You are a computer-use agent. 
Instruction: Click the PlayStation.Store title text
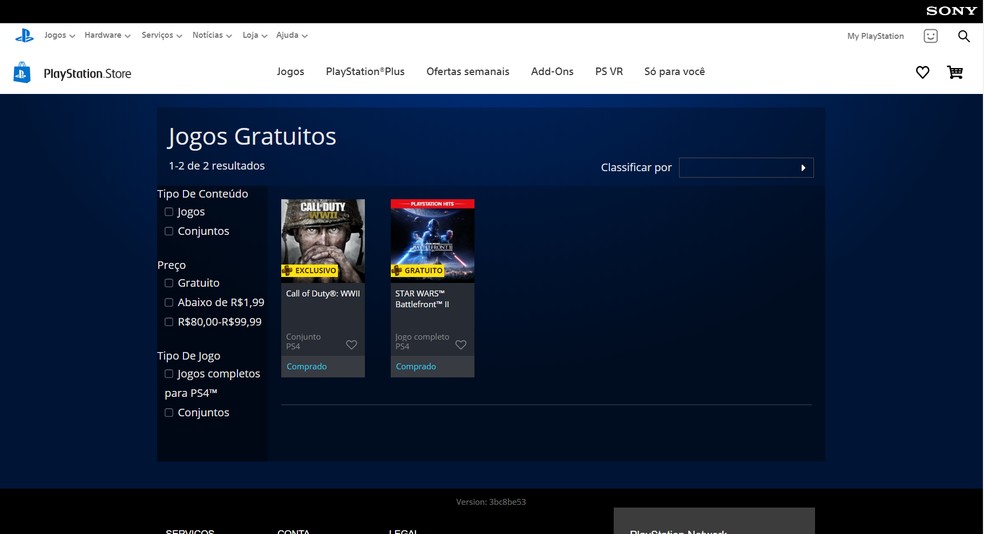pos(87,73)
